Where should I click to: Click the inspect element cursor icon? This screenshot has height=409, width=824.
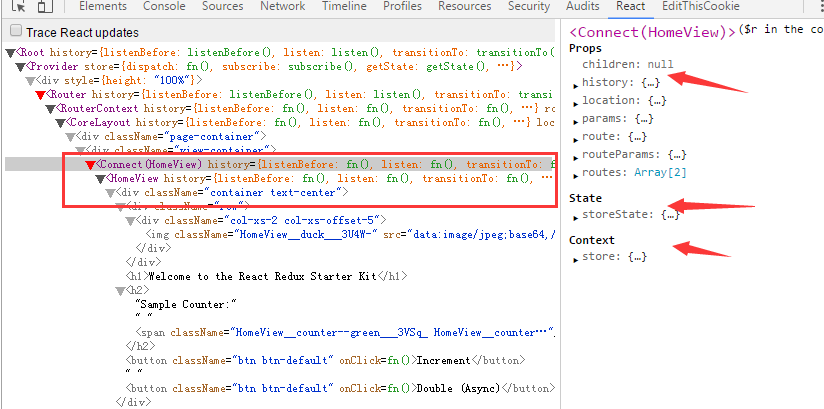[18, 7]
